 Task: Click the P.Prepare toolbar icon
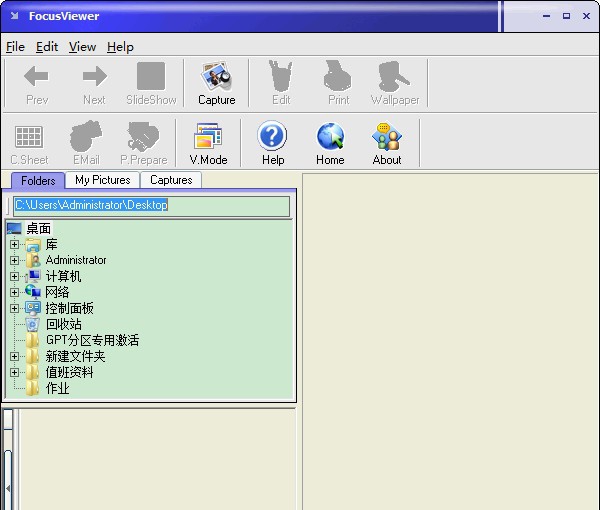tap(143, 135)
